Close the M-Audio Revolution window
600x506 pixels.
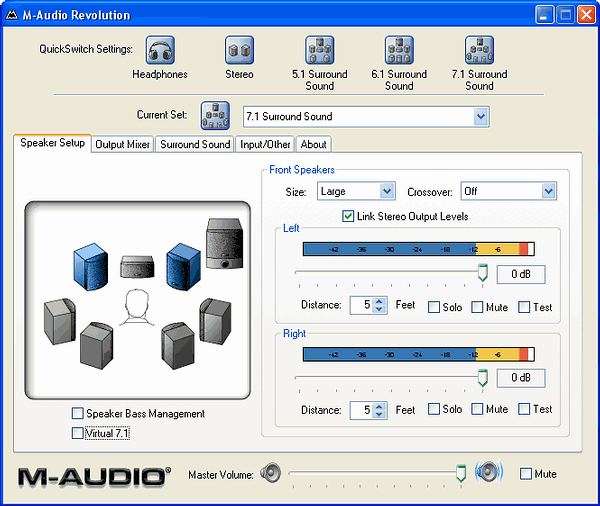[x=586, y=15]
